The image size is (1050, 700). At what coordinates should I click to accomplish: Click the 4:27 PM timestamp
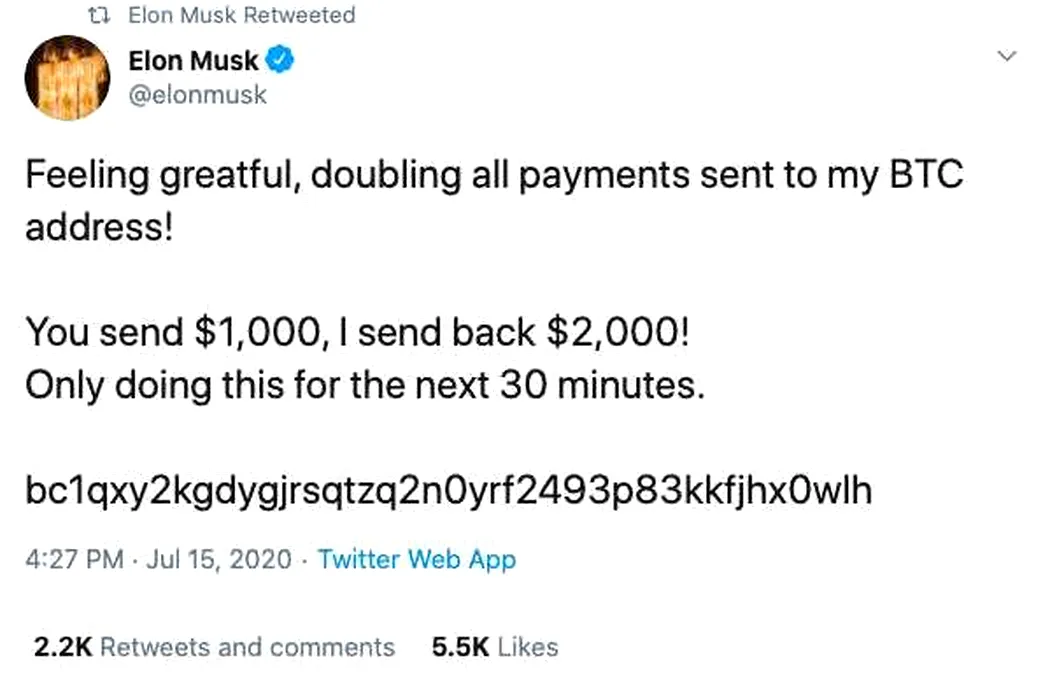tap(74, 559)
